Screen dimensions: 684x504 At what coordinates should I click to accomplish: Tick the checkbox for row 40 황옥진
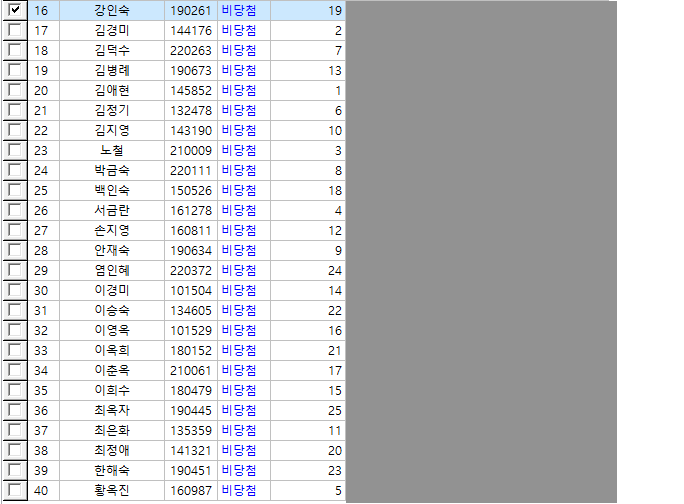[x=15, y=490]
